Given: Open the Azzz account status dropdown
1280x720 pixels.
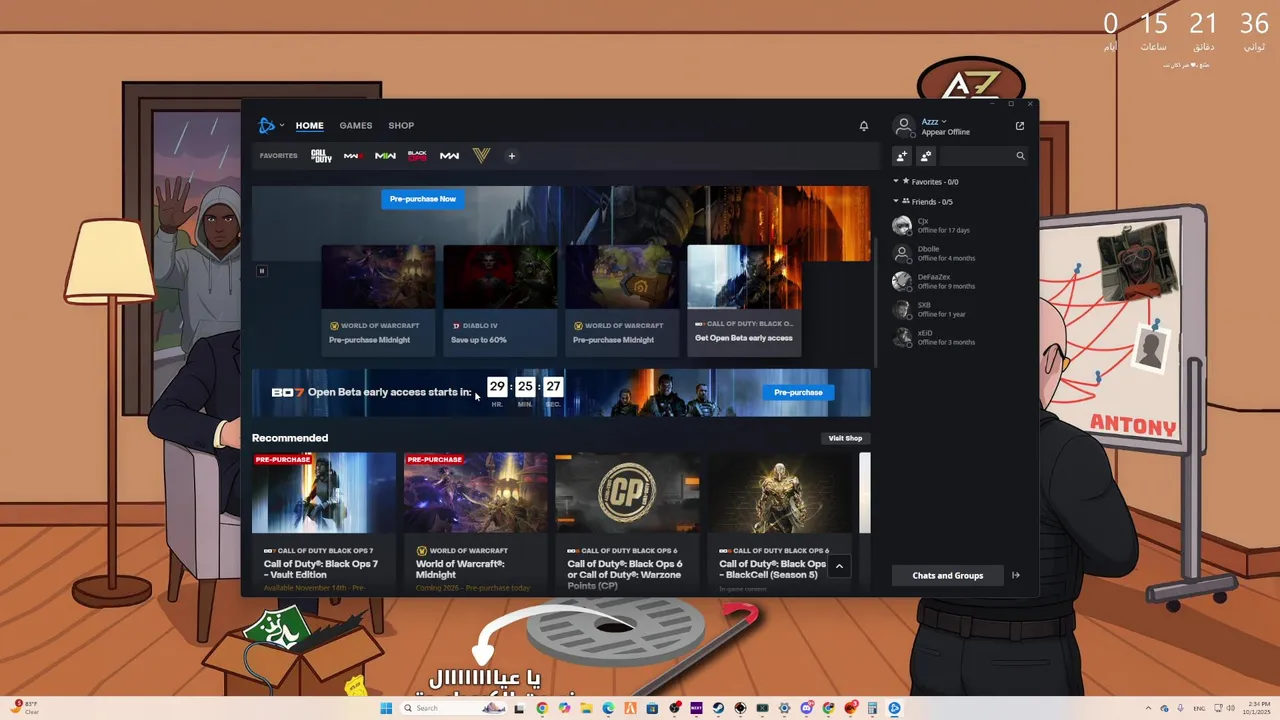Looking at the screenshot, I should 934,122.
